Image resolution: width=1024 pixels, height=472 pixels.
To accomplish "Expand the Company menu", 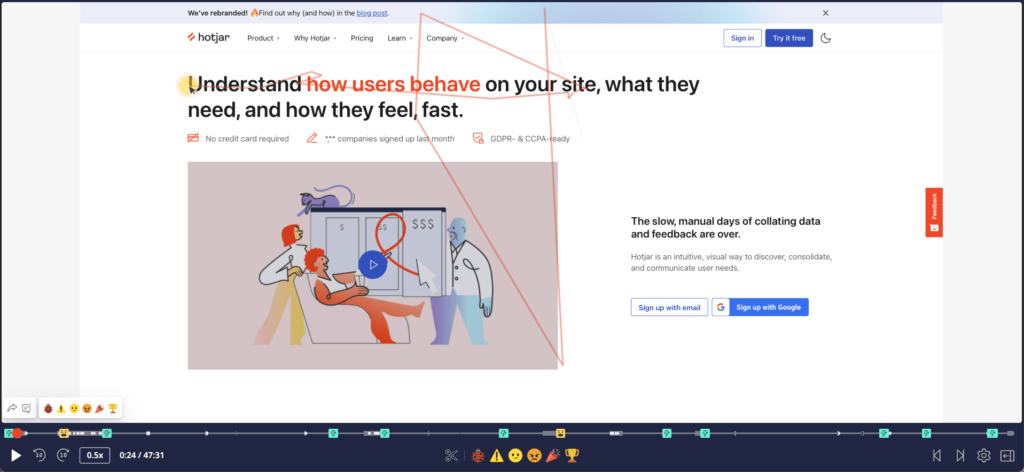I will (x=445, y=38).
